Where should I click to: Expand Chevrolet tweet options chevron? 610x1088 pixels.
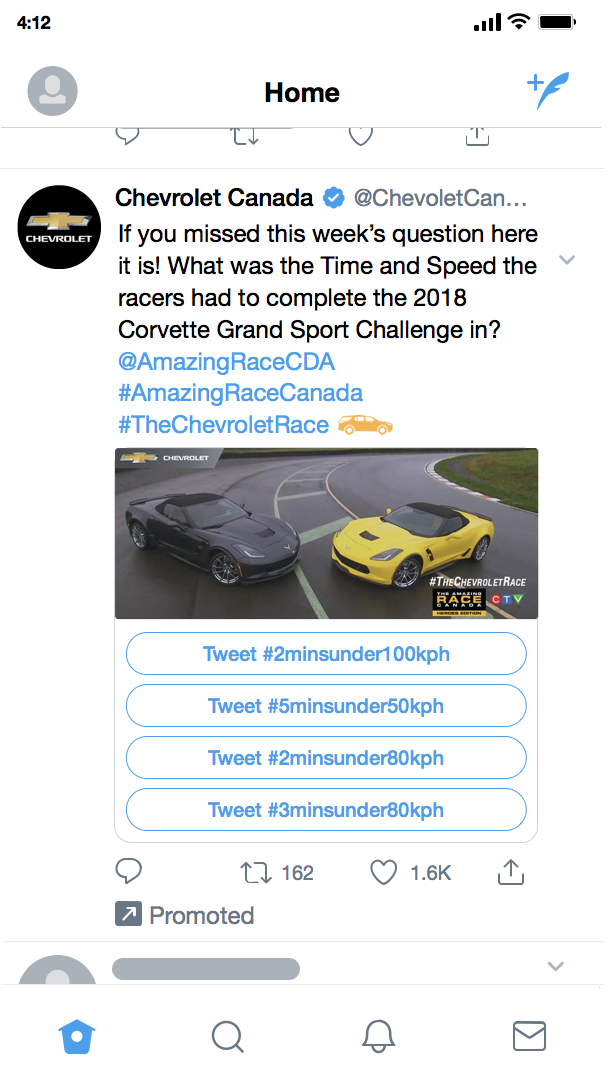[x=567, y=261]
